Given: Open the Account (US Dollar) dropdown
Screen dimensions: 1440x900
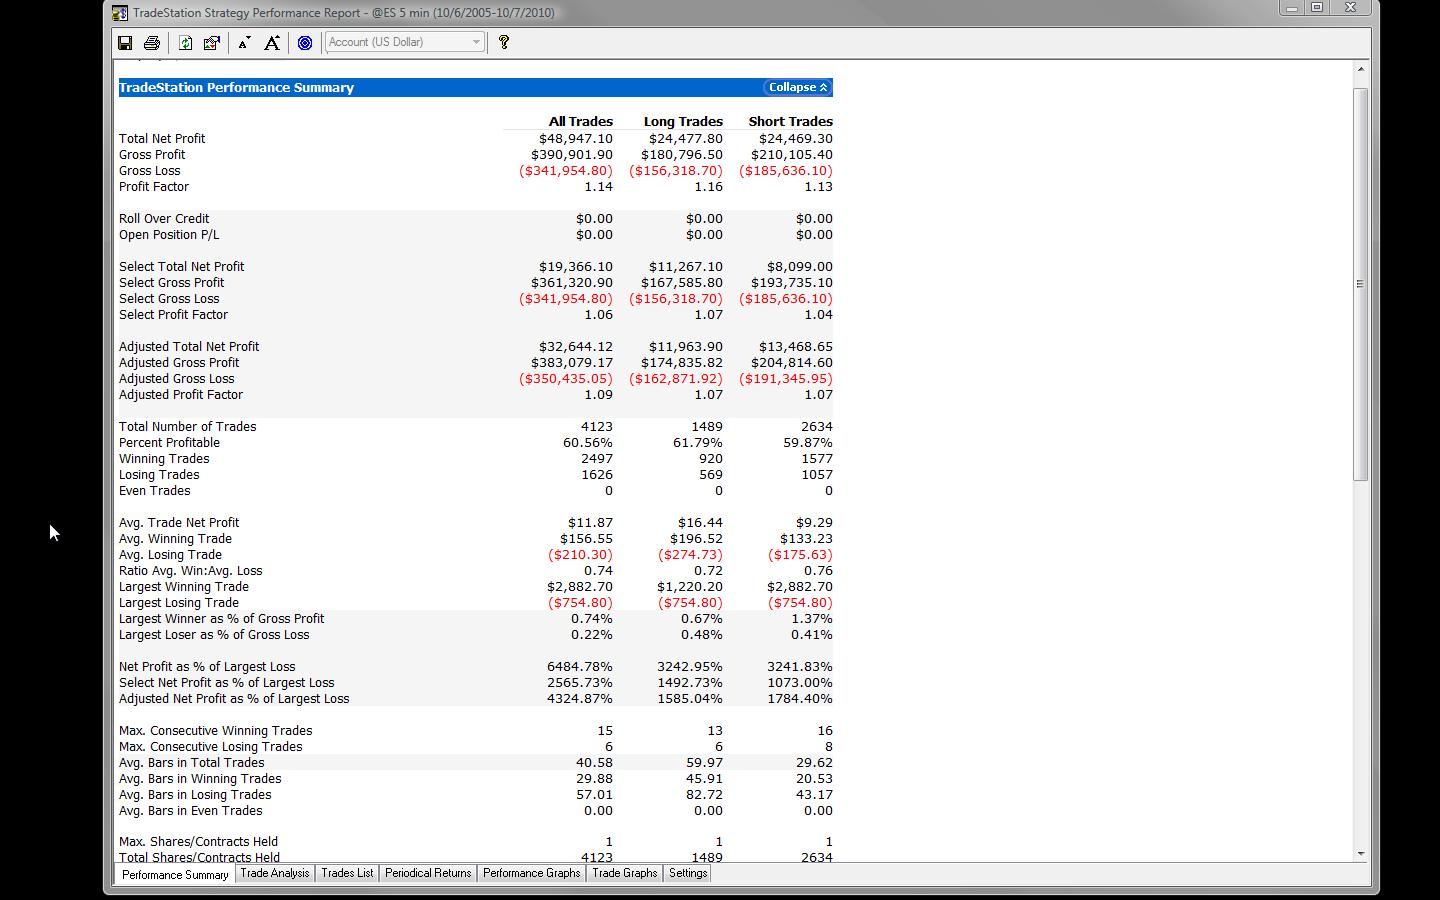Looking at the screenshot, I should pos(405,42).
